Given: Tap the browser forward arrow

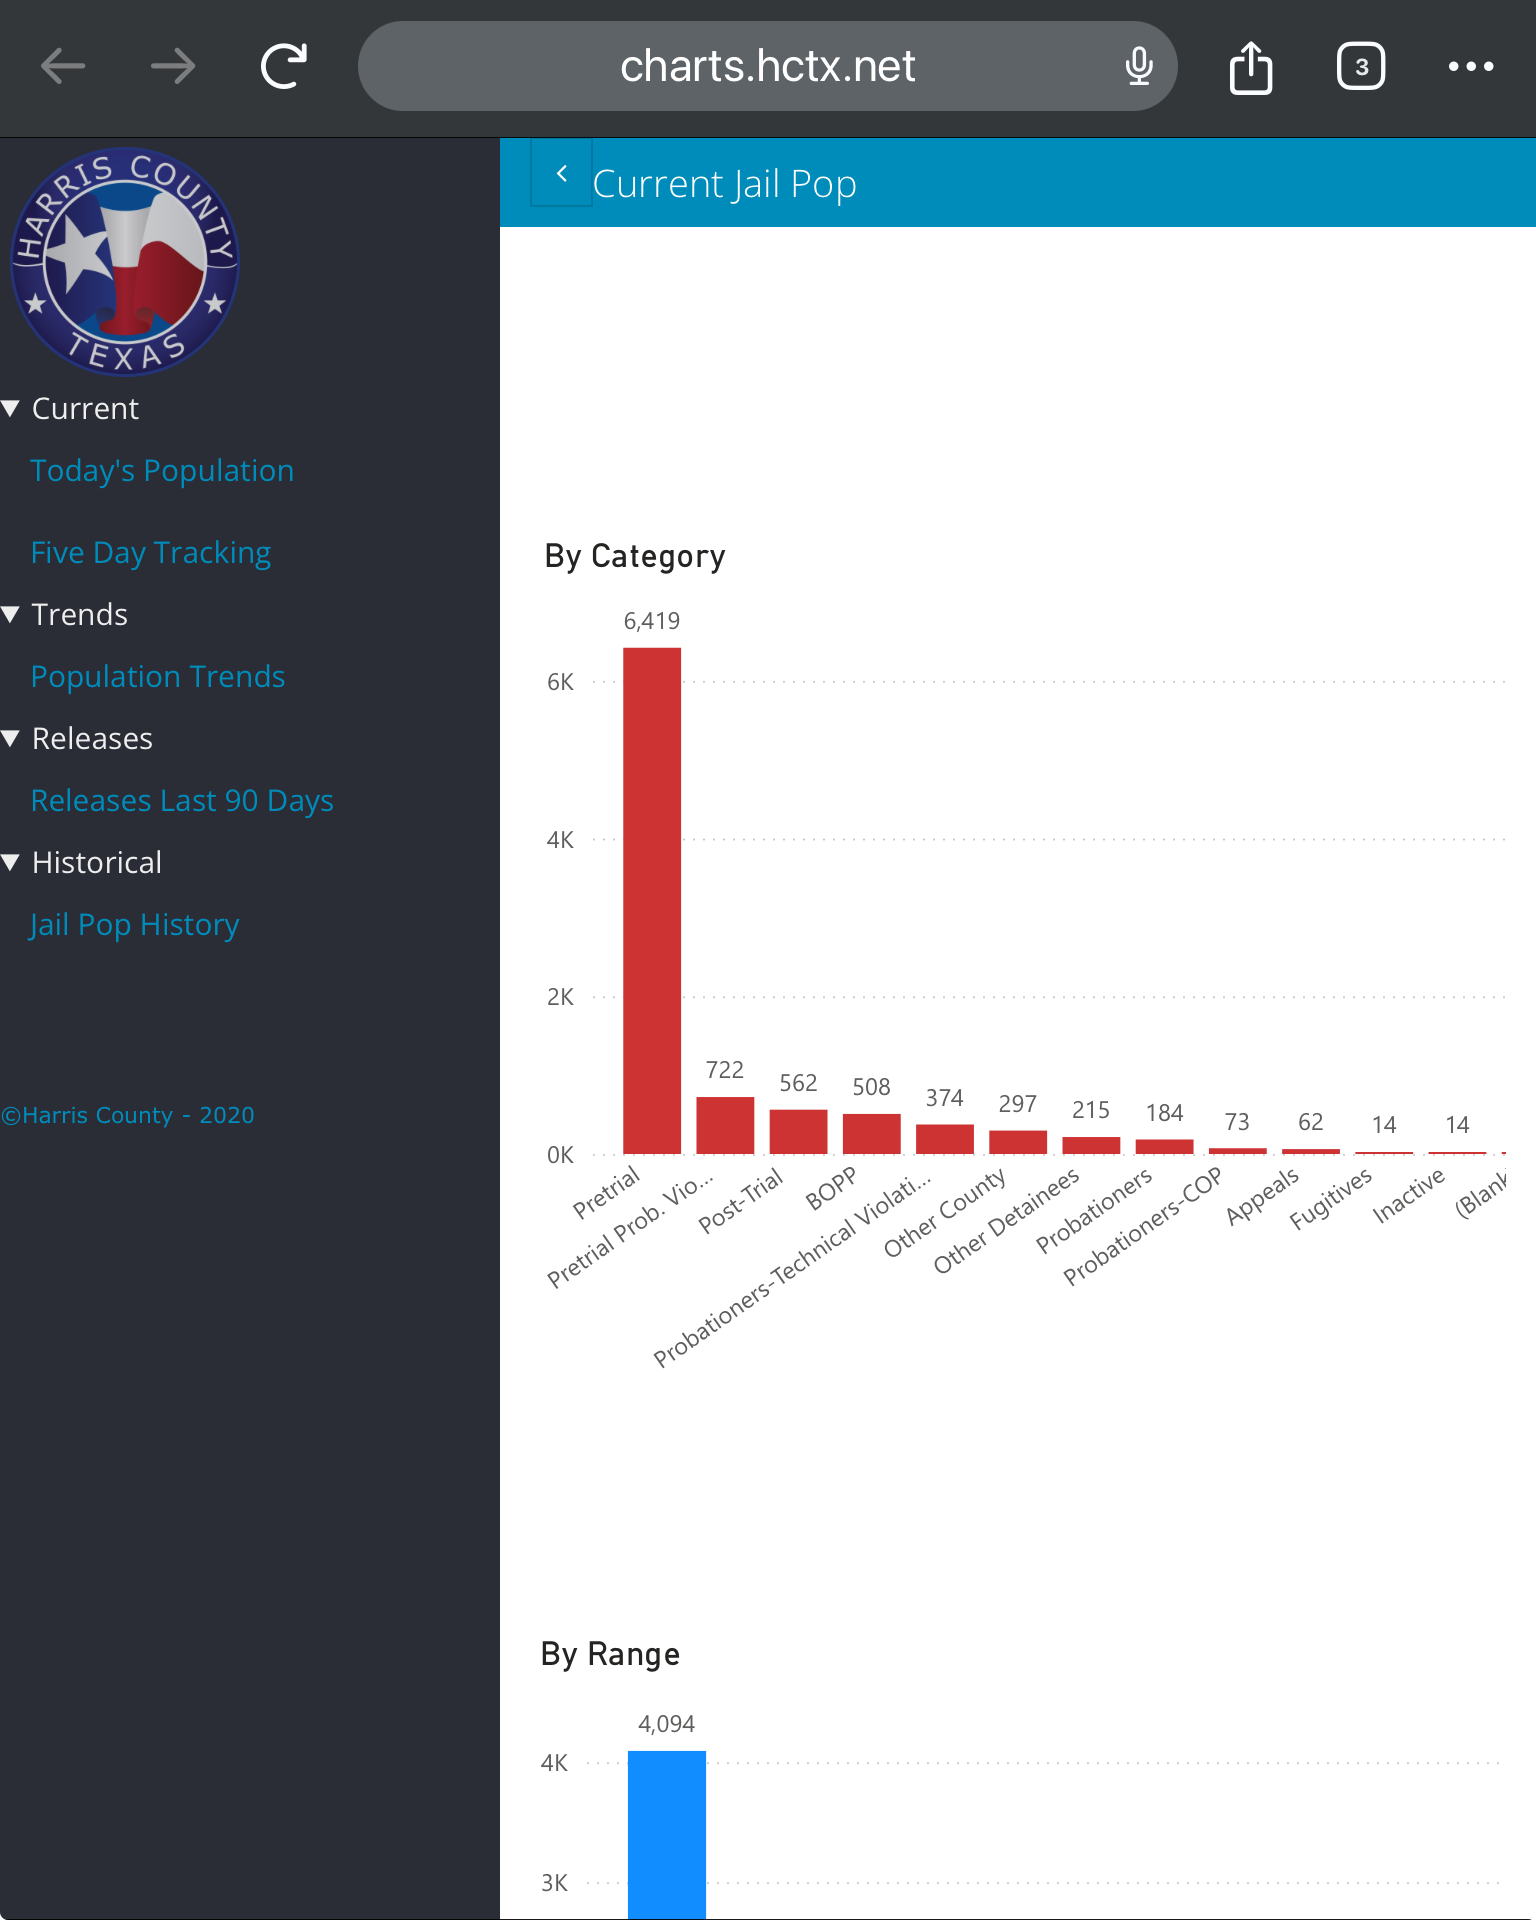Looking at the screenshot, I should (x=173, y=67).
